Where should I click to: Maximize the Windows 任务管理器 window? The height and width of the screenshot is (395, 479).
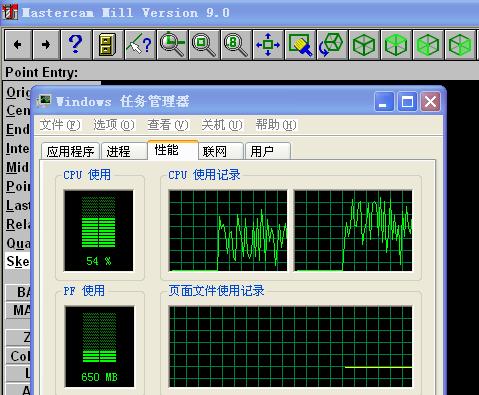point(407,101)
